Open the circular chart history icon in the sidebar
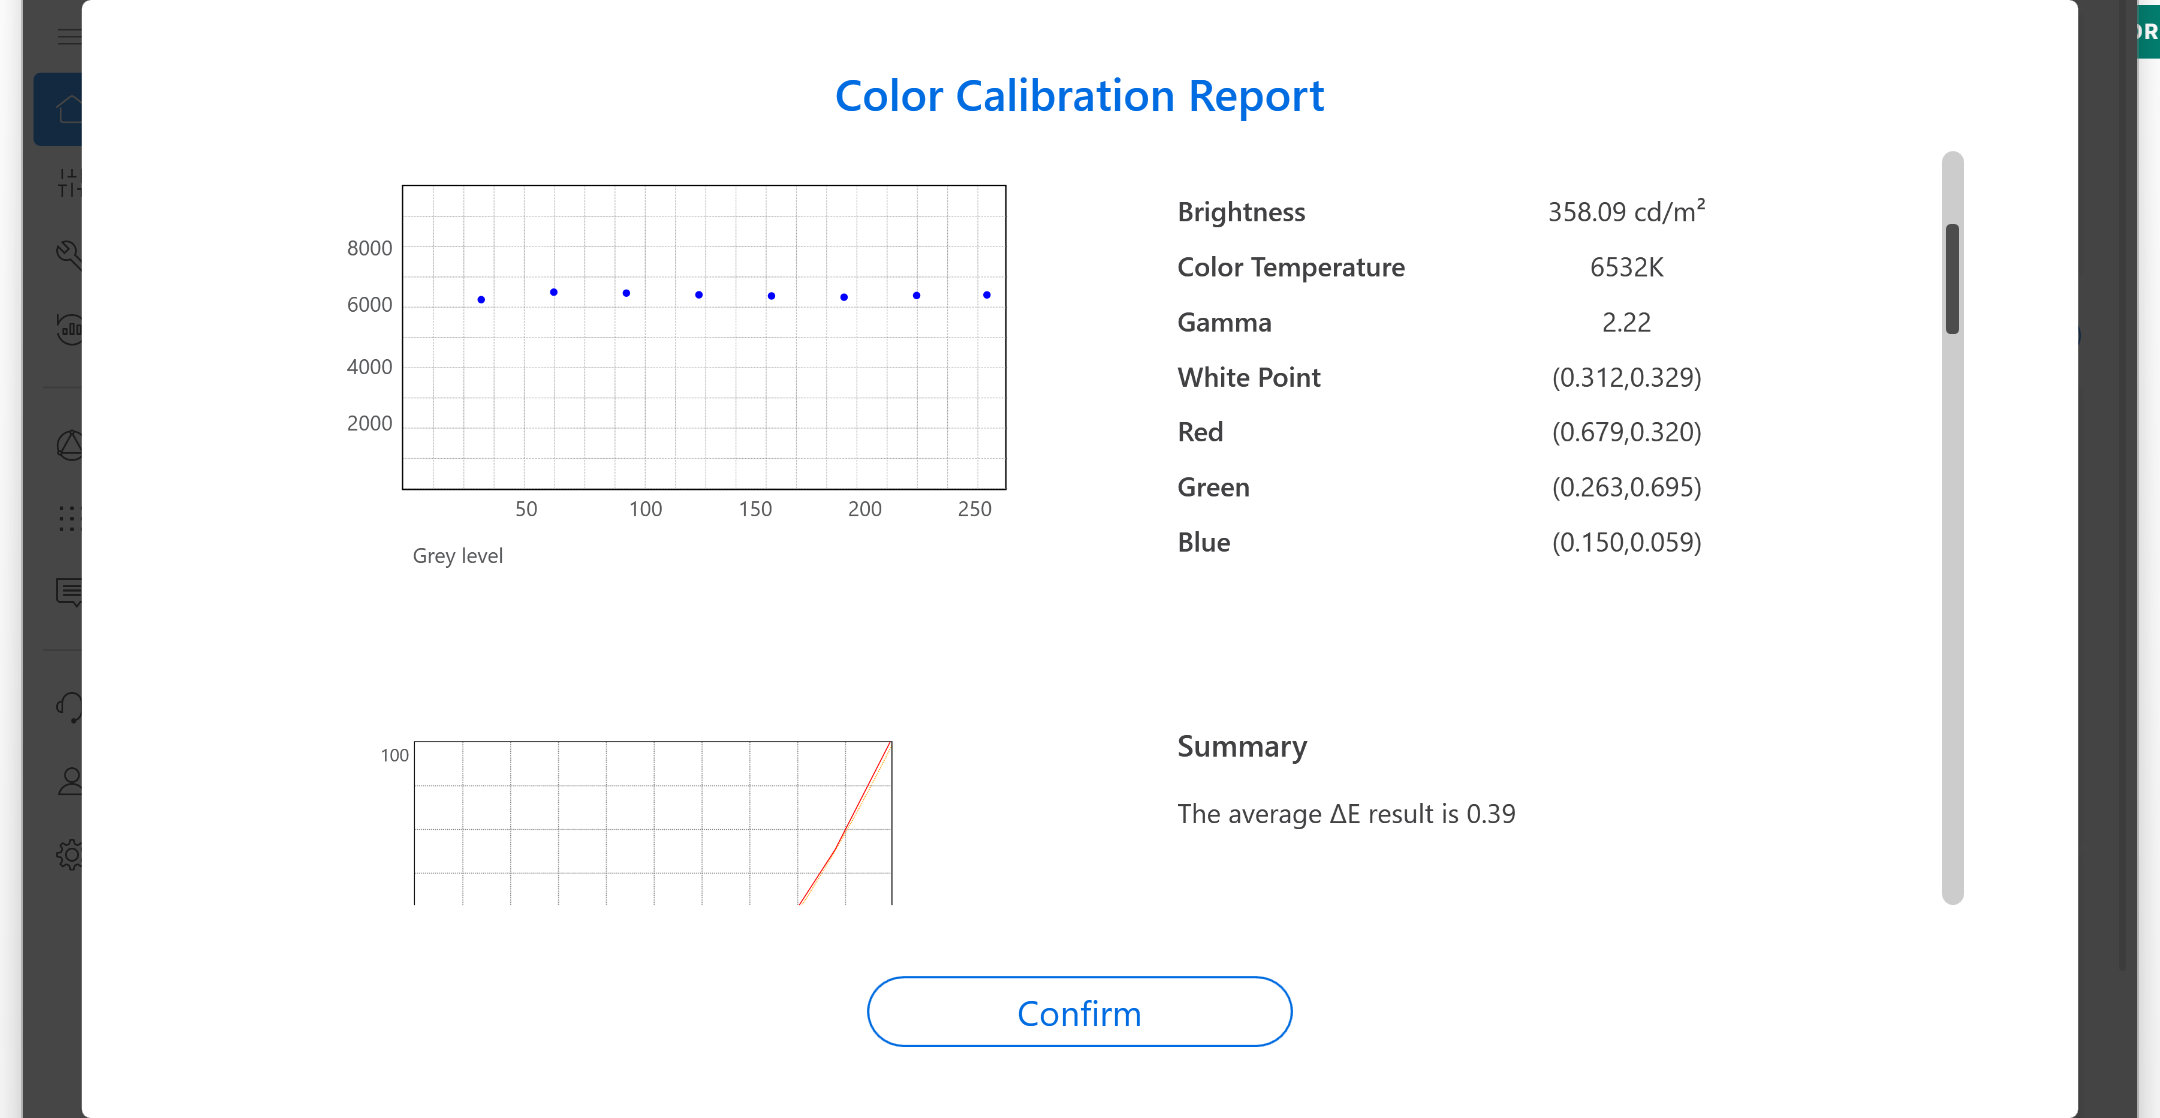The height and width of the screenshot is (1118, 2160). click(x=68, y=328)
